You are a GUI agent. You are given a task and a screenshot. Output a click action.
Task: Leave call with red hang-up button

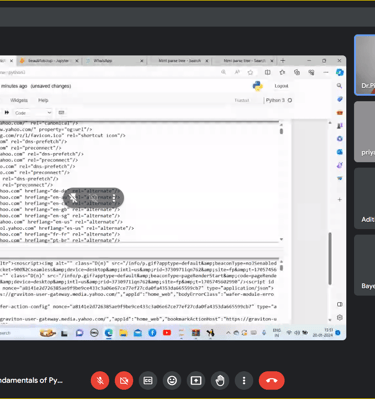tap(272, 380)
